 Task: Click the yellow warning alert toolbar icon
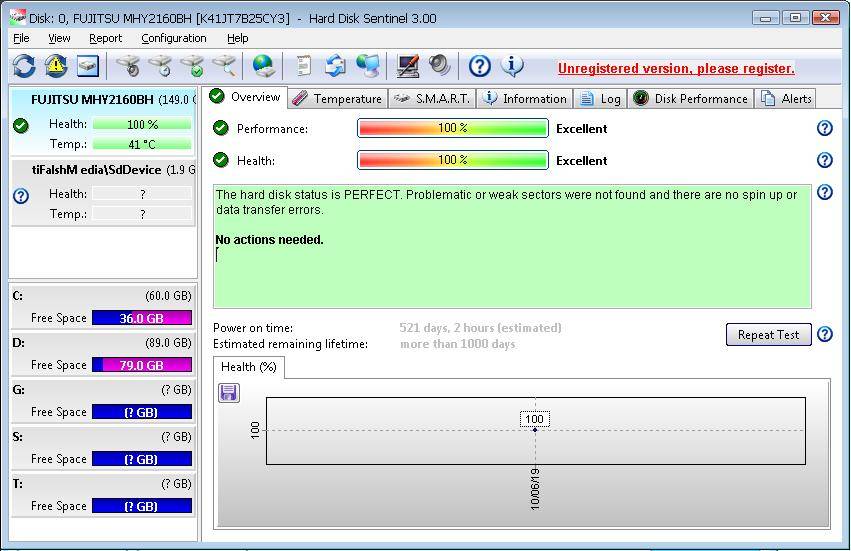tap(56, 66)
